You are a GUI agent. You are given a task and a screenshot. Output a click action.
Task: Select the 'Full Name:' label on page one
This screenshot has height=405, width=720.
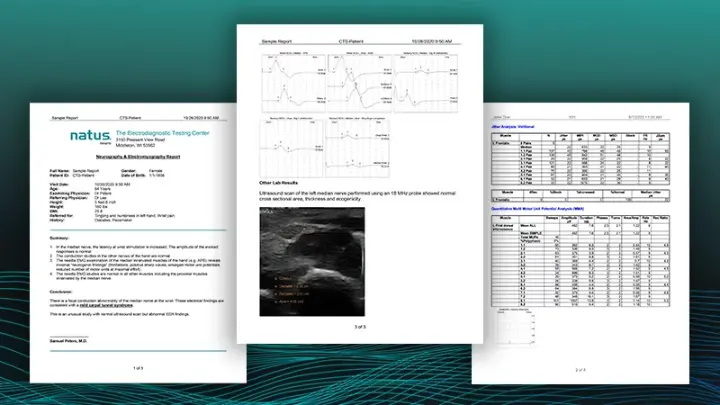click(60, 171)
